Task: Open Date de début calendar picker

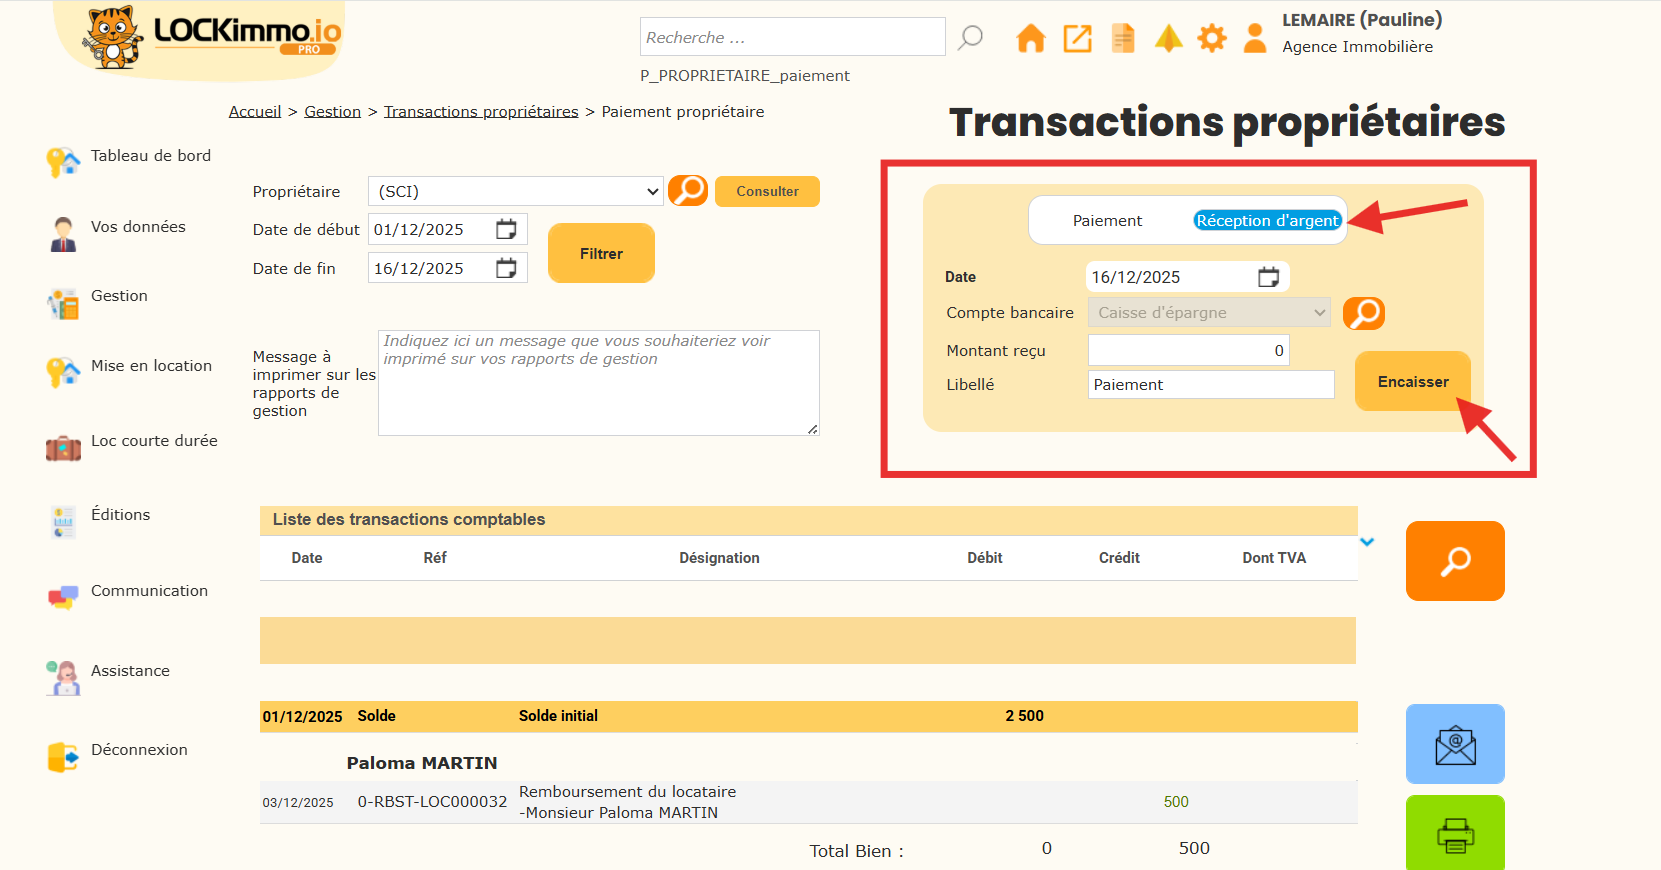Action: coord(507,230)
